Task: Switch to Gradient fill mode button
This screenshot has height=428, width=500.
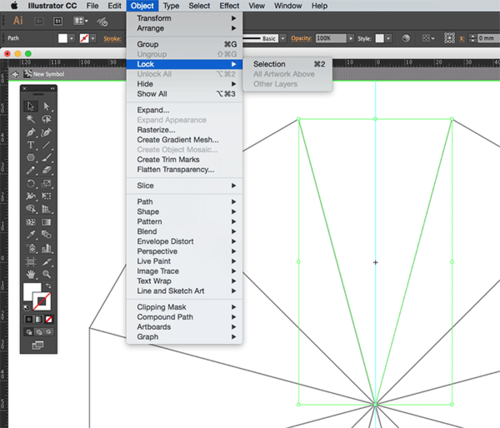Action: pos(39,319)
